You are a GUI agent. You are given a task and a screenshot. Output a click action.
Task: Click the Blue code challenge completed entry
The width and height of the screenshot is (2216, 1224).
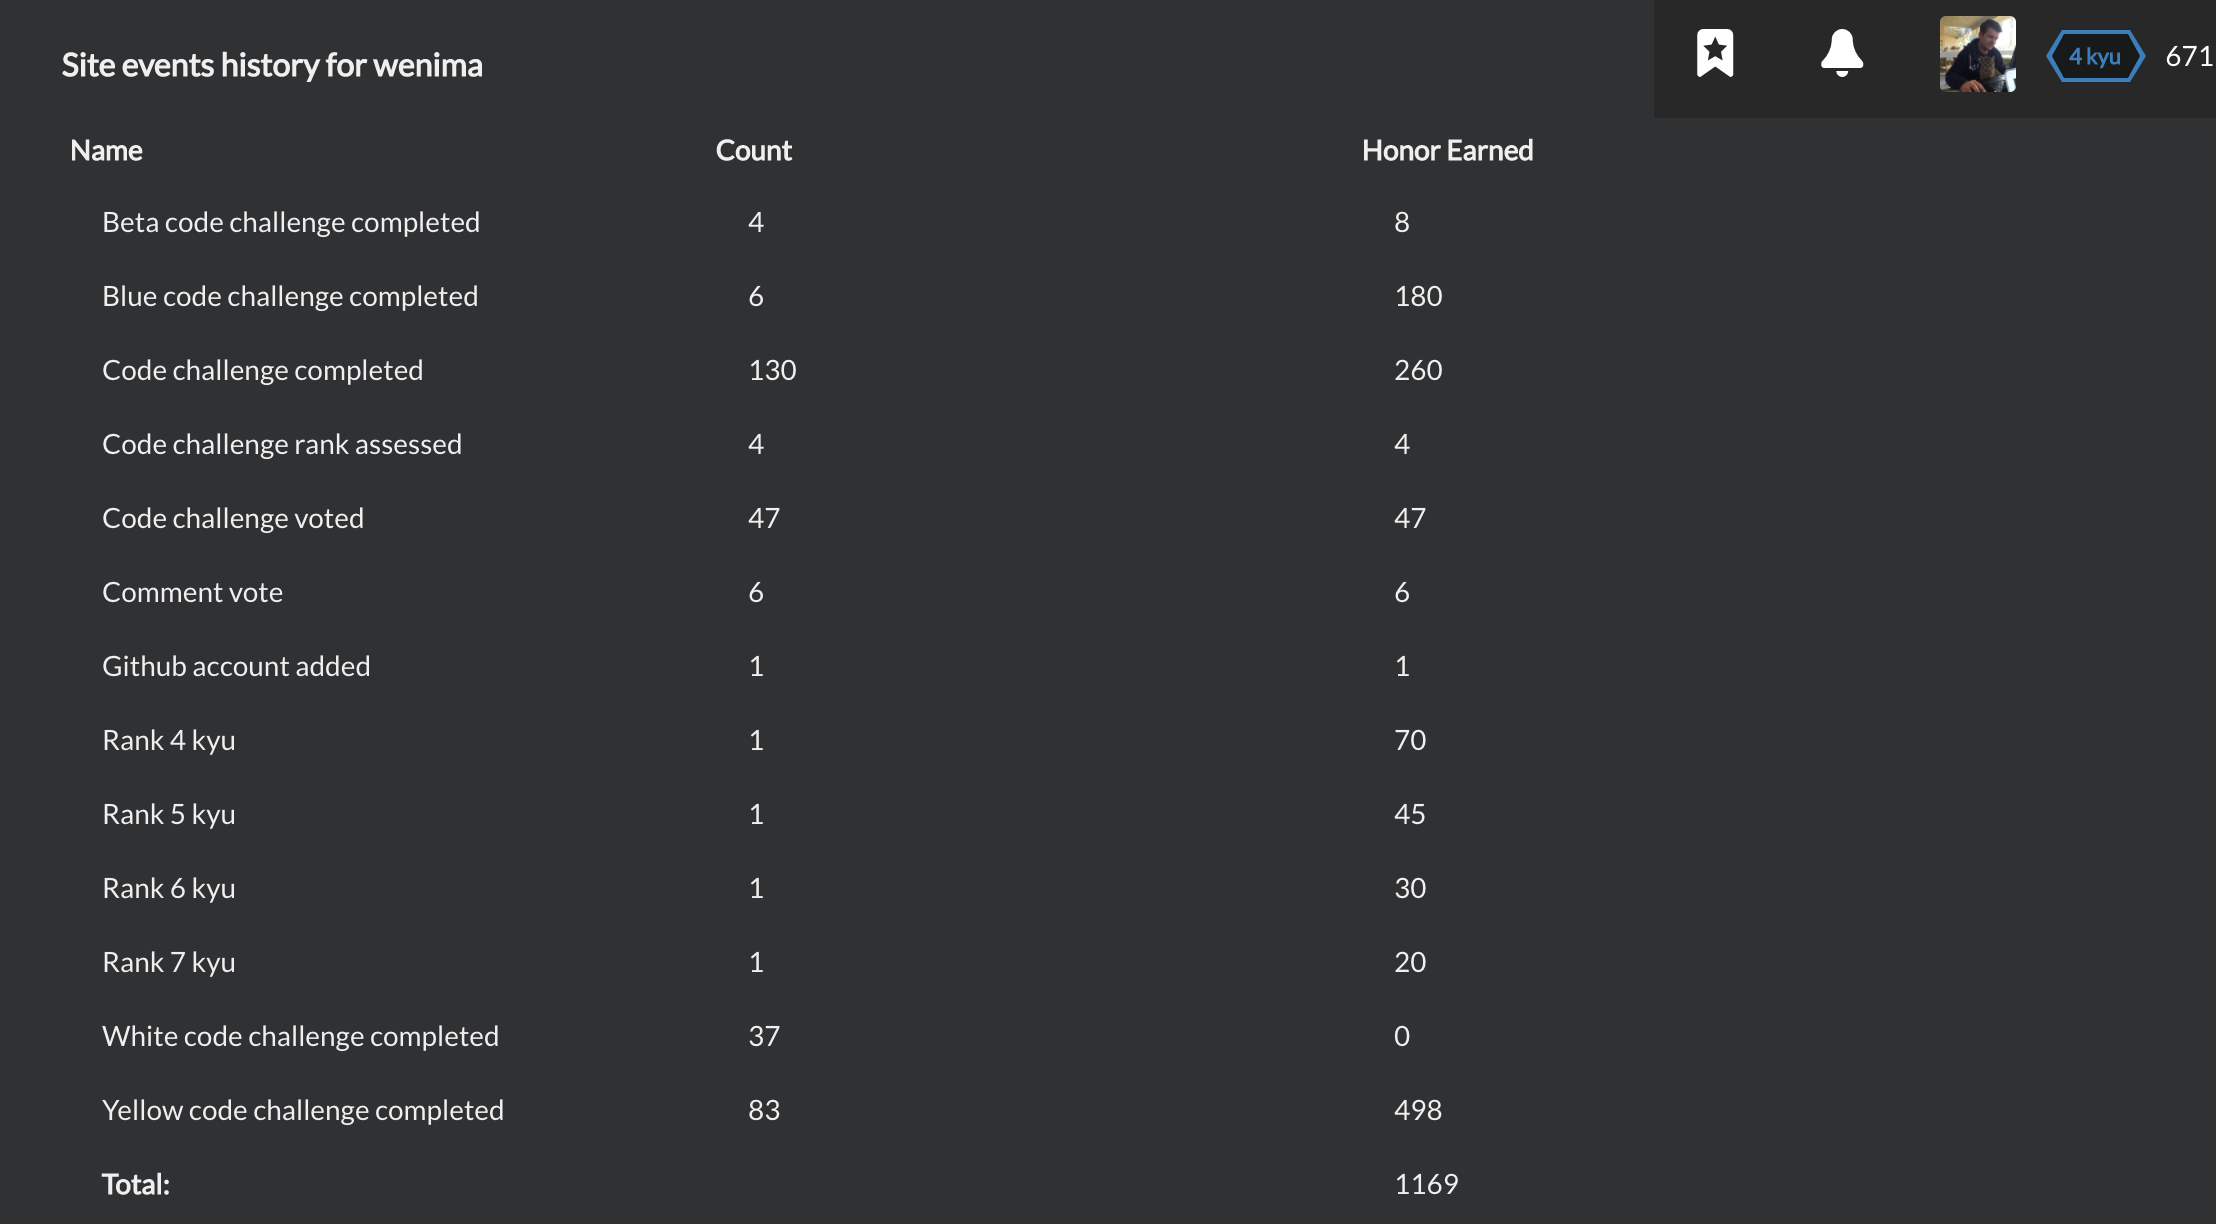[290, 296]
